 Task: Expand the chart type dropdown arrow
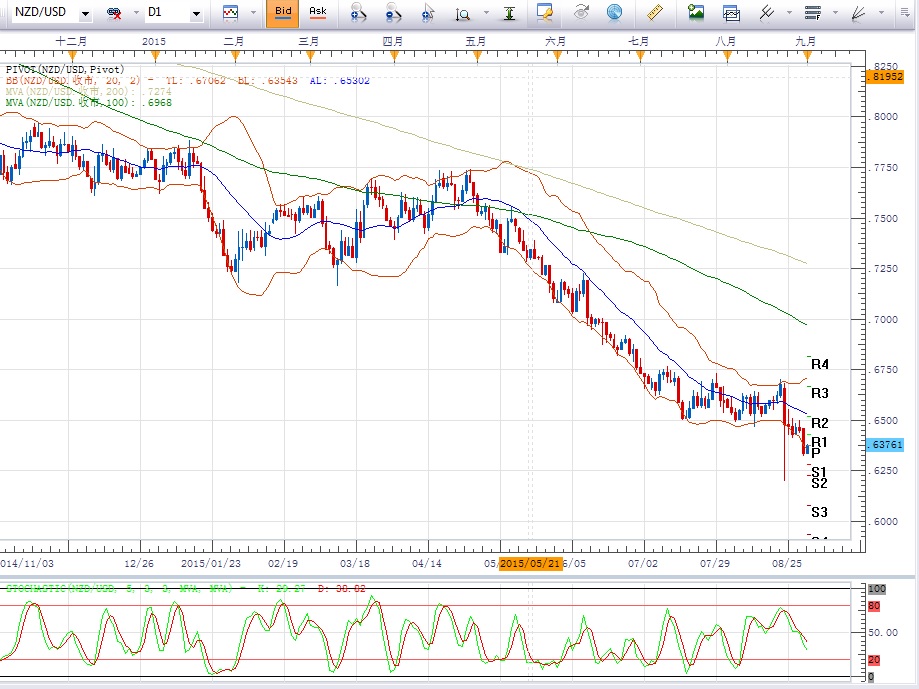click(x=253, y=12)
